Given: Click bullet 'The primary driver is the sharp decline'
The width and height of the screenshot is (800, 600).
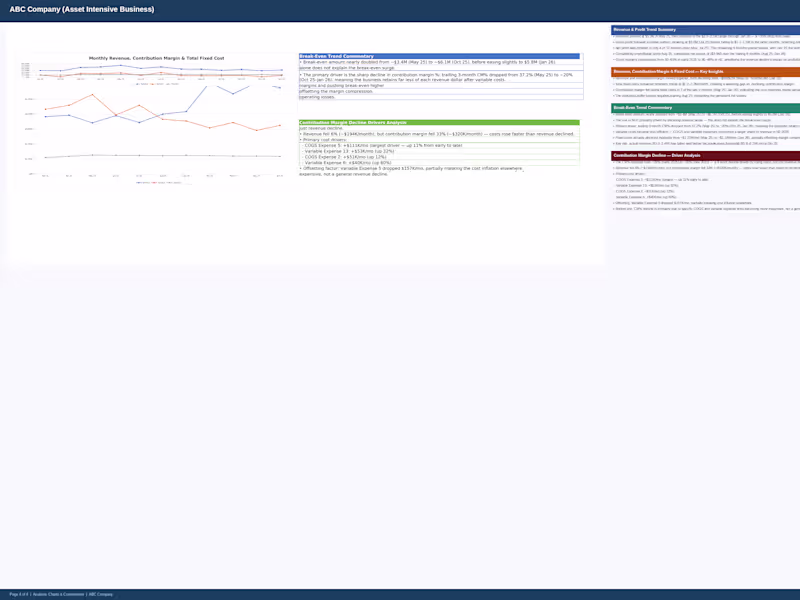Looking at the screenshot, I should 436,77.
